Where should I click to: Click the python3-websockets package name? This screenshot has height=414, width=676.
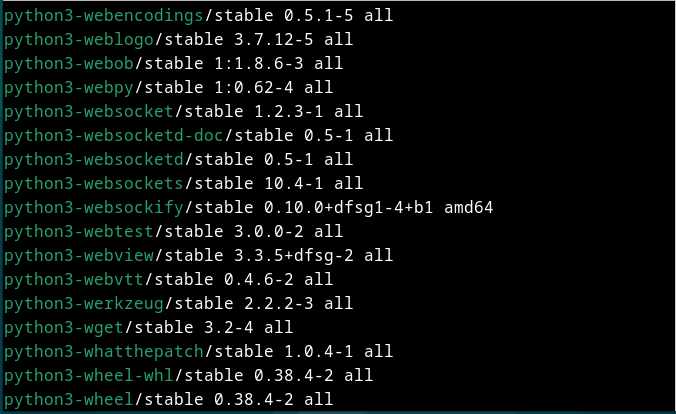point(94,184)
